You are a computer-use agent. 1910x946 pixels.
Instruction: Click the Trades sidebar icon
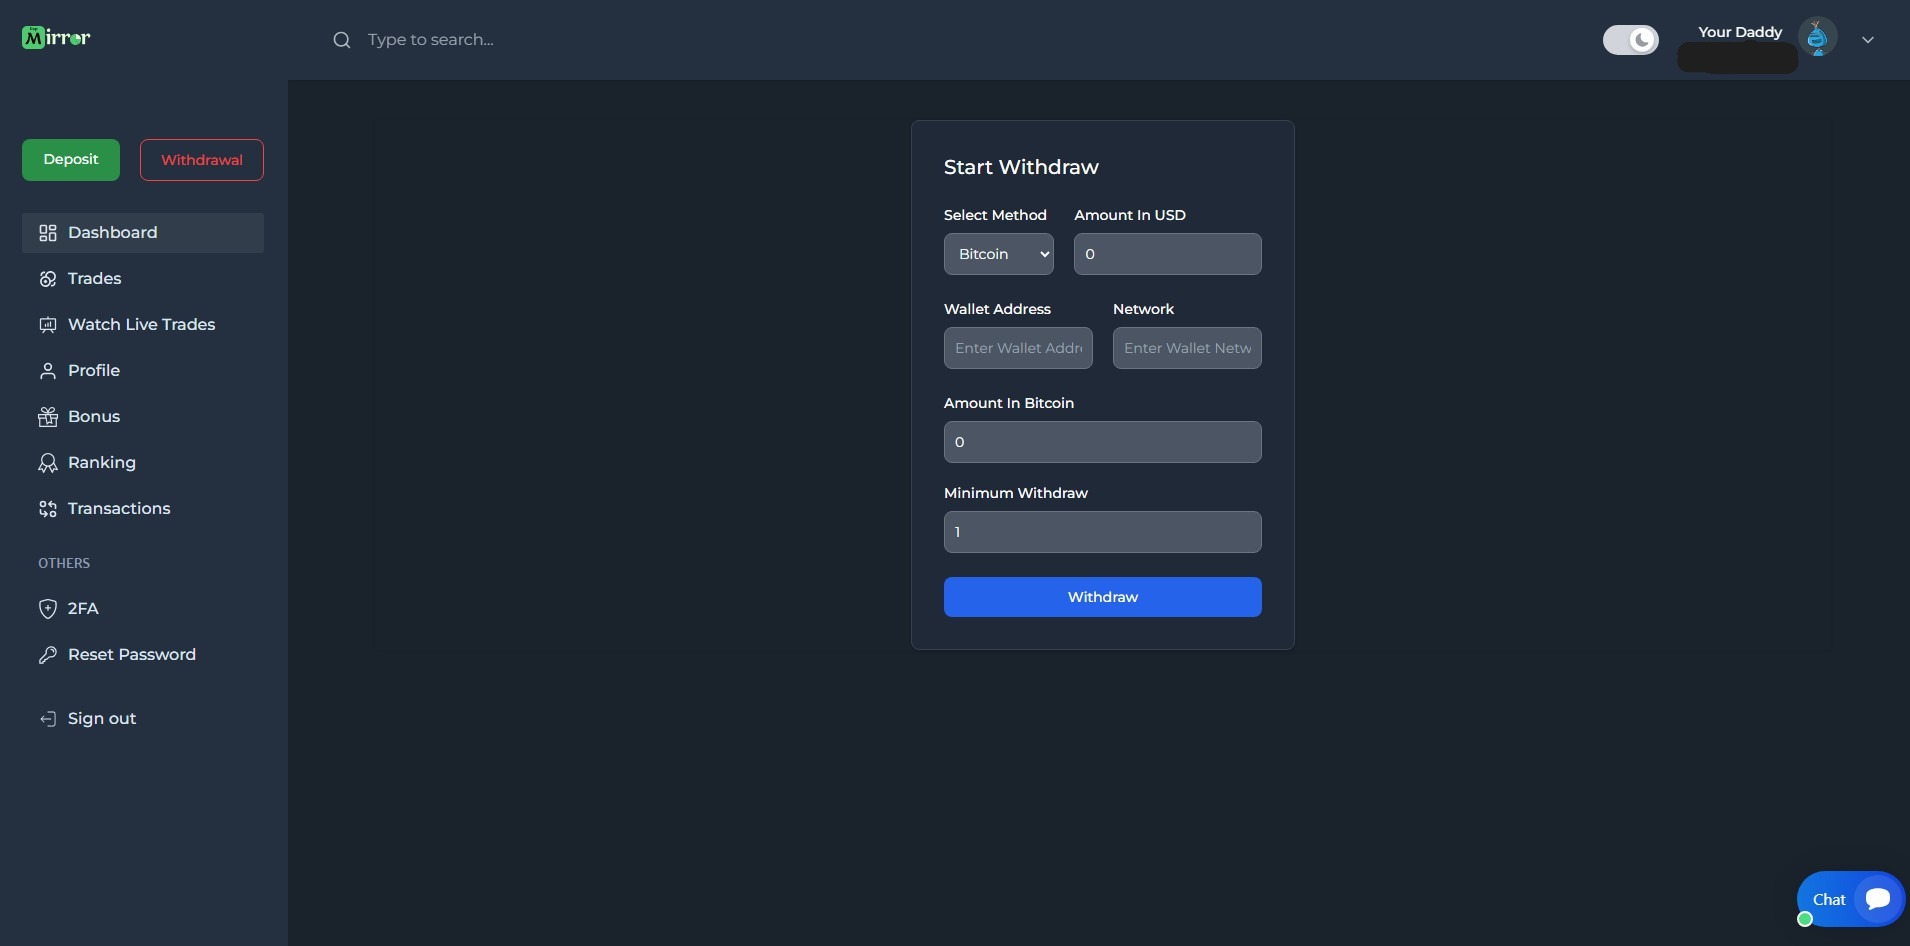[47, 279]
